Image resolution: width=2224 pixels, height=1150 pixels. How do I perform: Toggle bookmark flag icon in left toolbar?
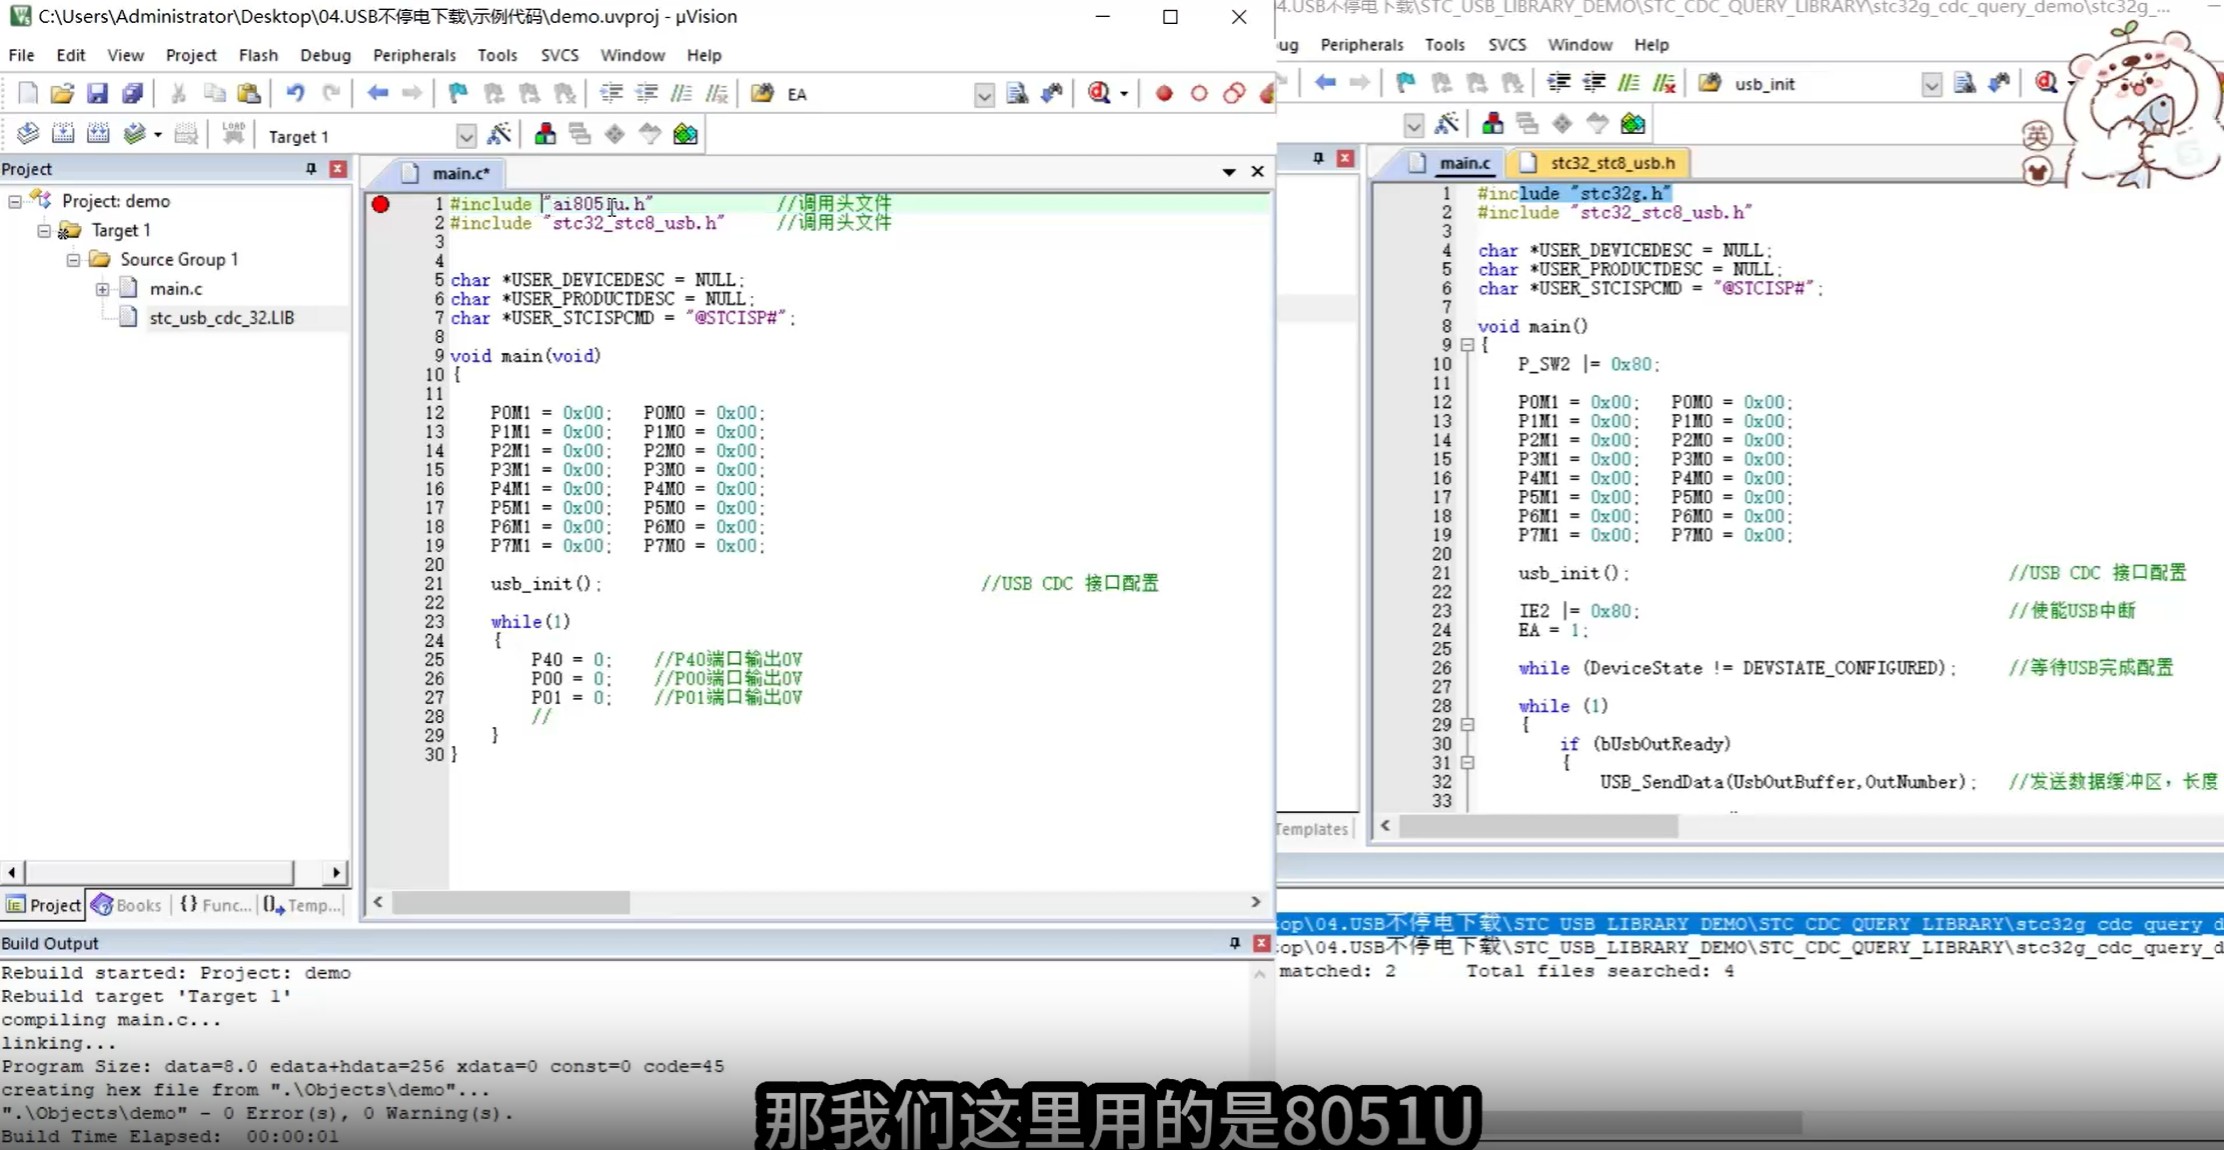458,93
